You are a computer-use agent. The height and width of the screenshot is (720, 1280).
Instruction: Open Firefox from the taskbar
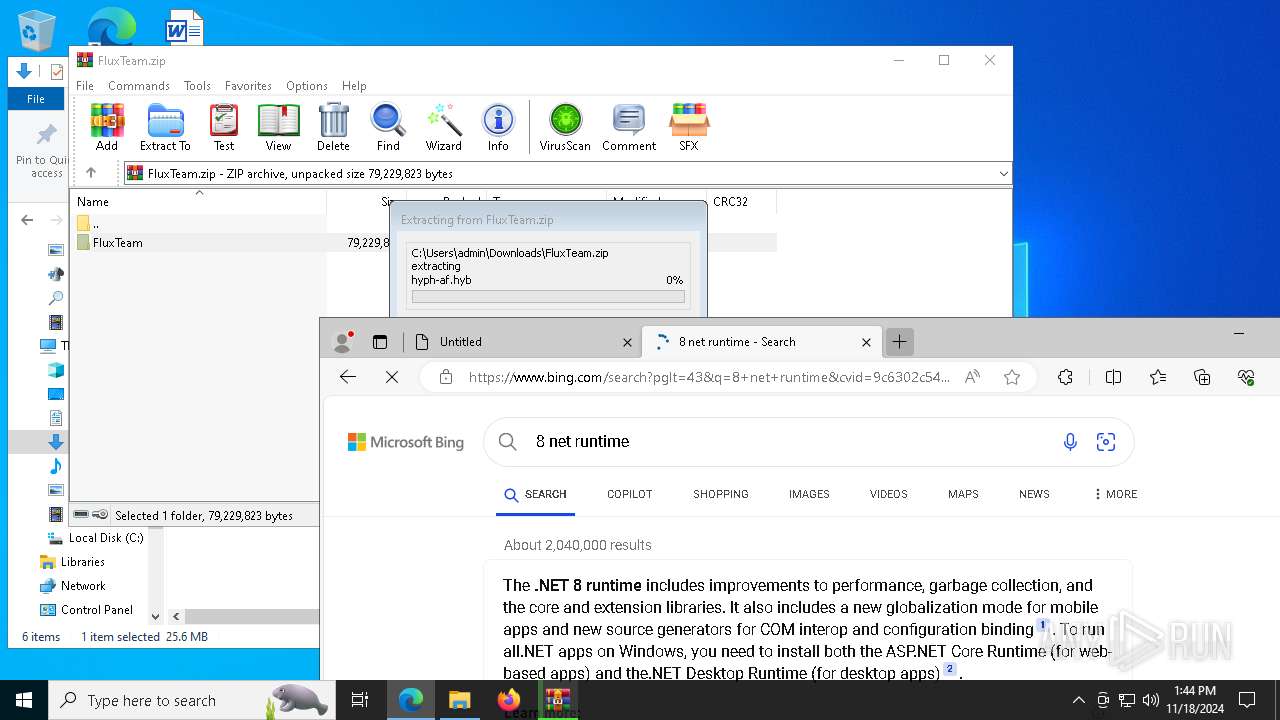(509, 700)
